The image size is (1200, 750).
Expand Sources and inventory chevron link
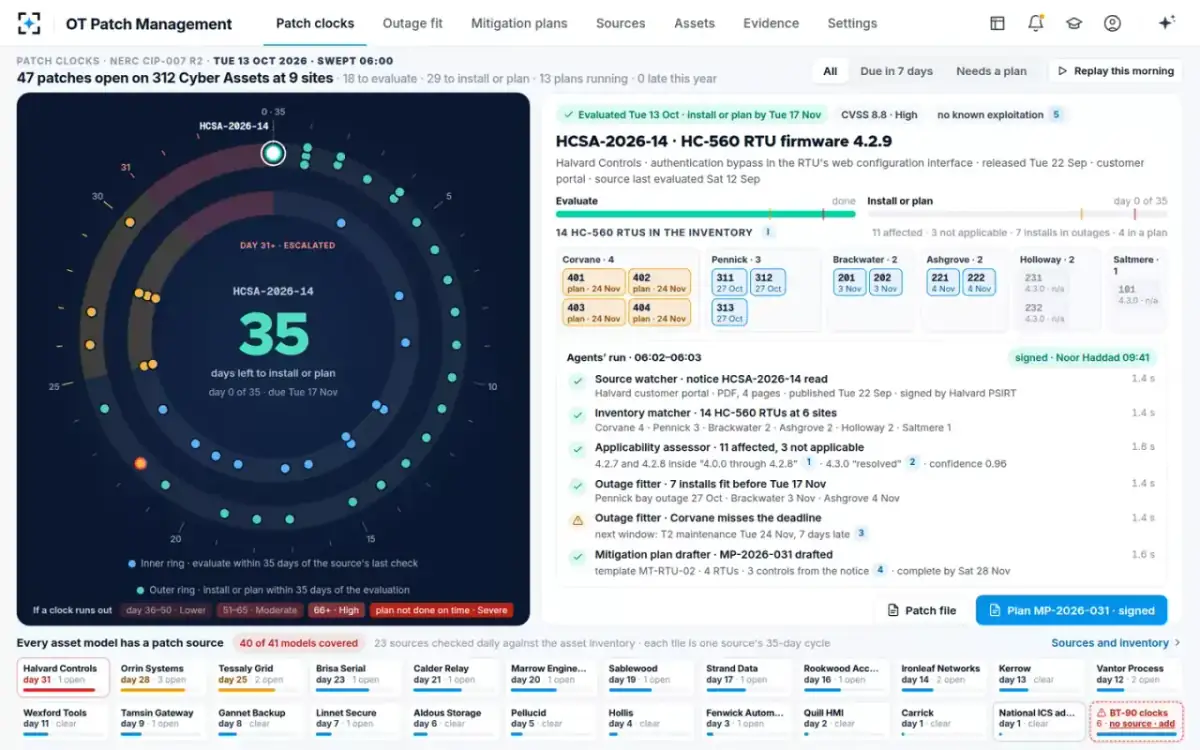tap(1115, 643)
